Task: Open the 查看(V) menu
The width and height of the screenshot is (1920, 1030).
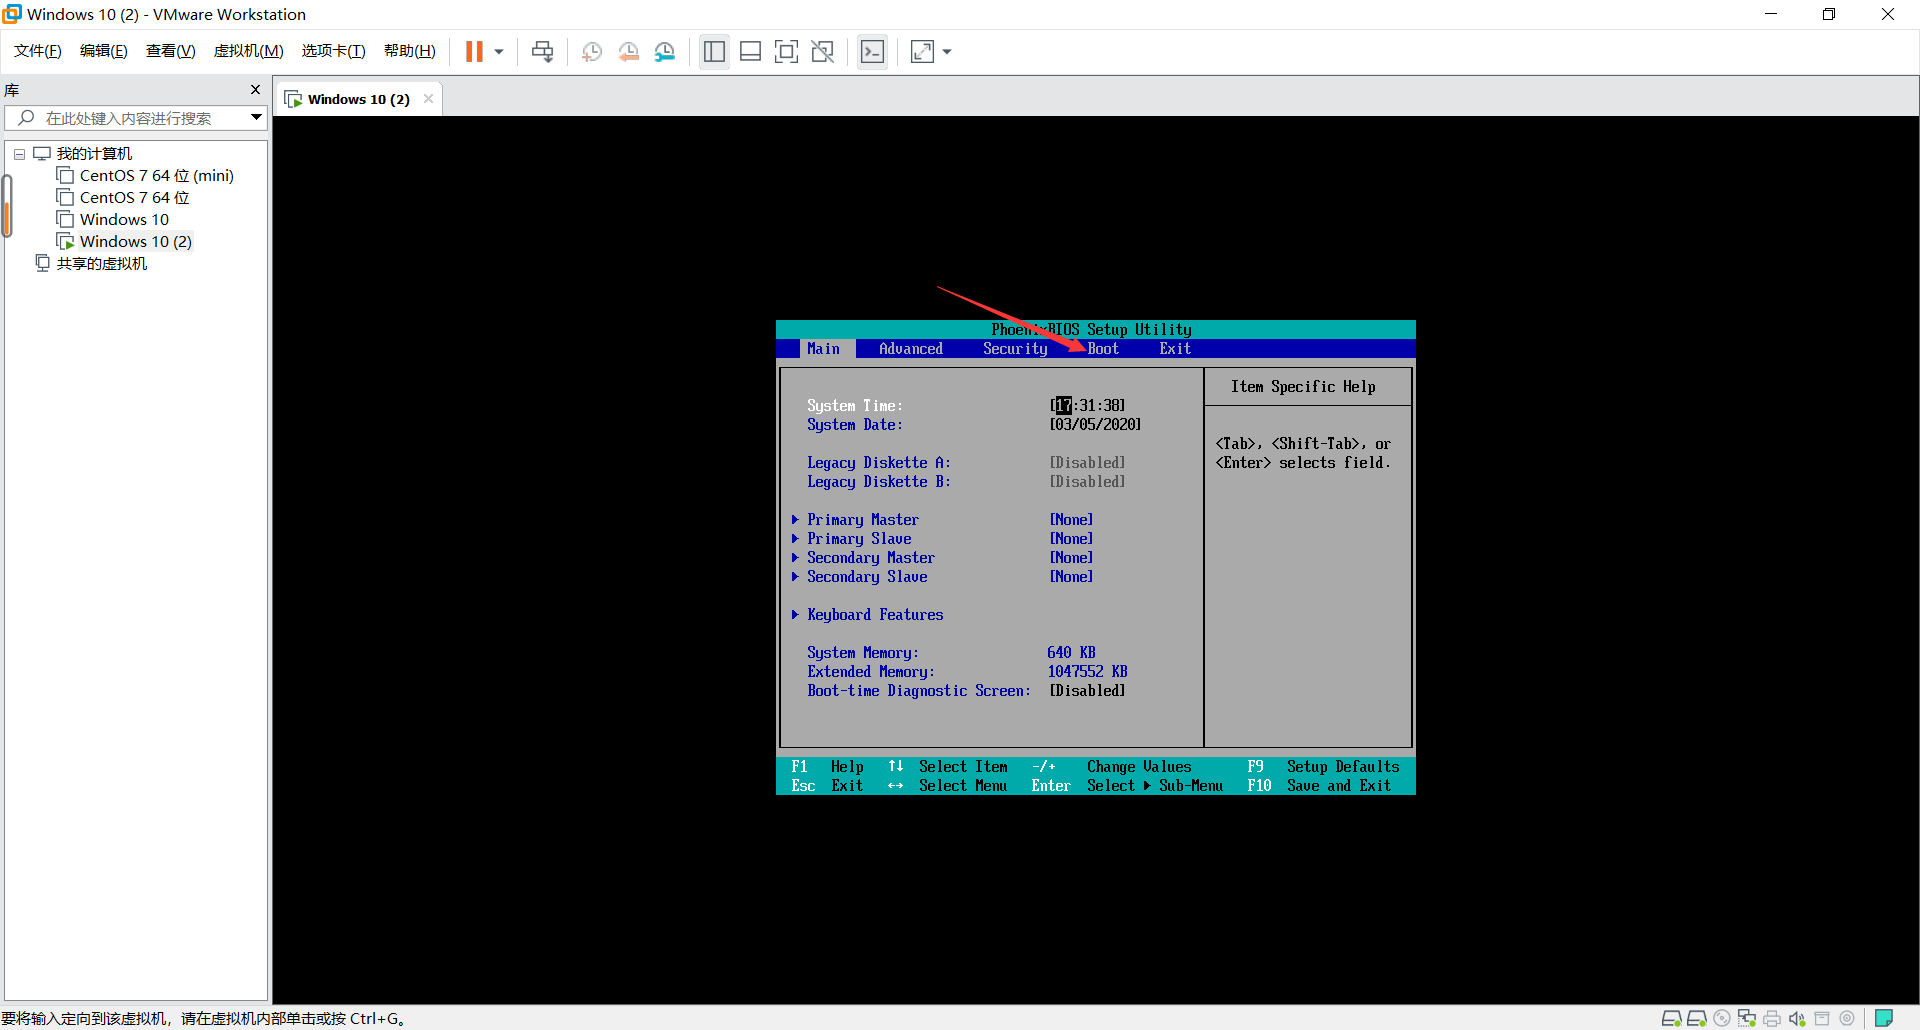Action: (x=171, y=51)
